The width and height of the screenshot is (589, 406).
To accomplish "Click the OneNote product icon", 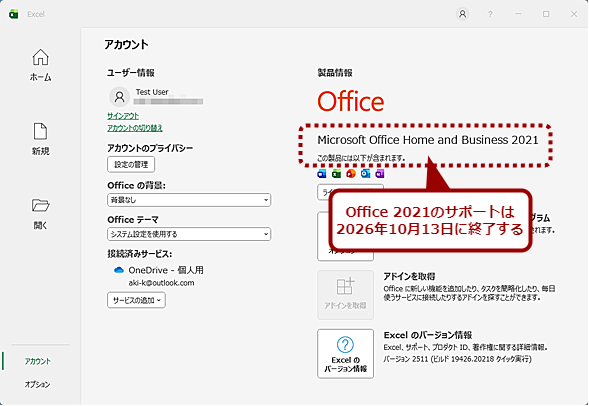I will (380, 174).
